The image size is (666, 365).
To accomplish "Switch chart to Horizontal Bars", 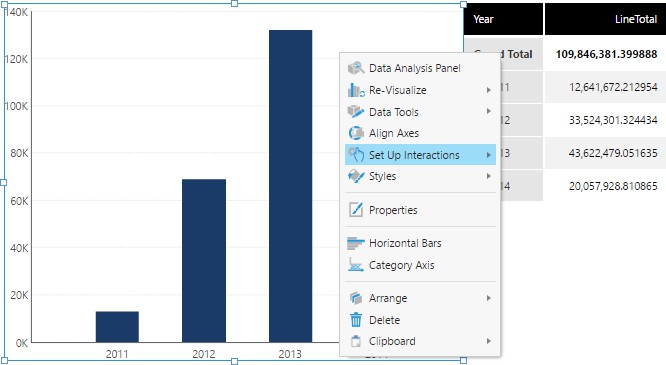I will (x=420, y=243).
